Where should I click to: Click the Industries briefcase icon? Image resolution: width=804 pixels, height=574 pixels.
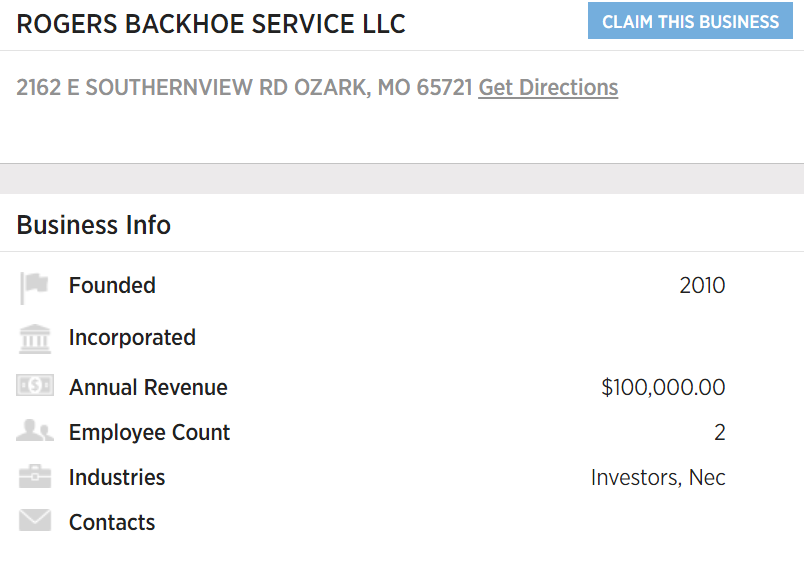click(x=35, y=476)
